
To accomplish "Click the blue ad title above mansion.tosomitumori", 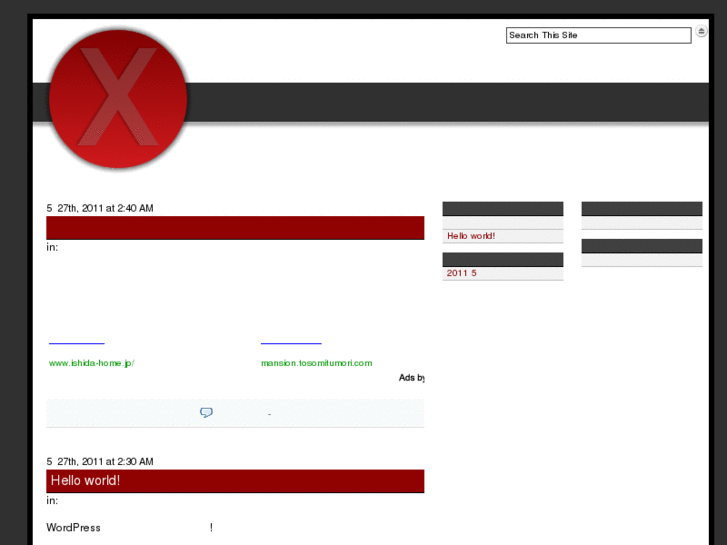I will point(291,343).
